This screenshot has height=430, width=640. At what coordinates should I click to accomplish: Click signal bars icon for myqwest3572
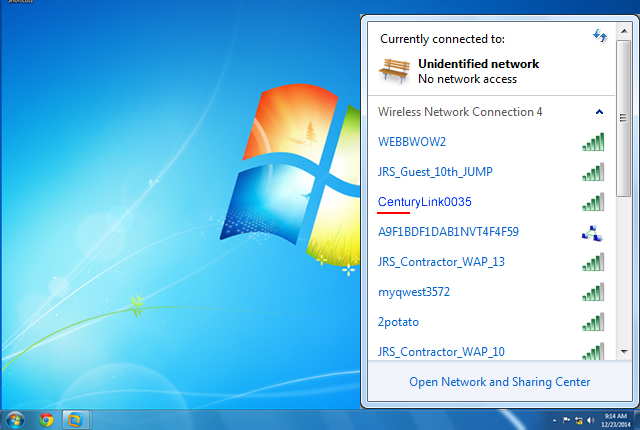(x=593, y=292)
